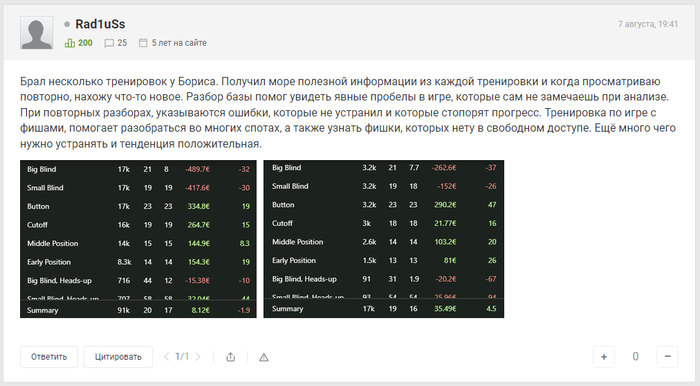This screenshot has height=386, width=700.
Task: Open the second poker stats screenshot
Action: pos(383,239)
